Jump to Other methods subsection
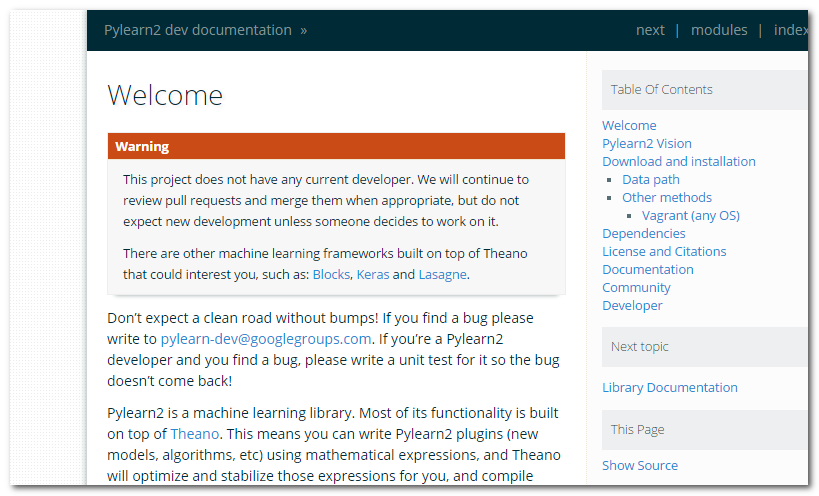 666,198
